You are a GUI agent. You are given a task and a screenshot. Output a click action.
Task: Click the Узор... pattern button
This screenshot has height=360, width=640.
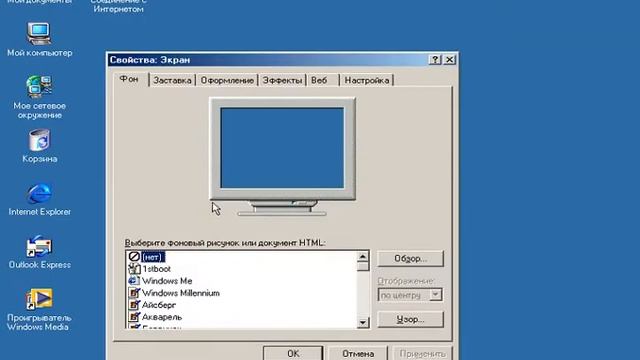[x=410, y=320]
